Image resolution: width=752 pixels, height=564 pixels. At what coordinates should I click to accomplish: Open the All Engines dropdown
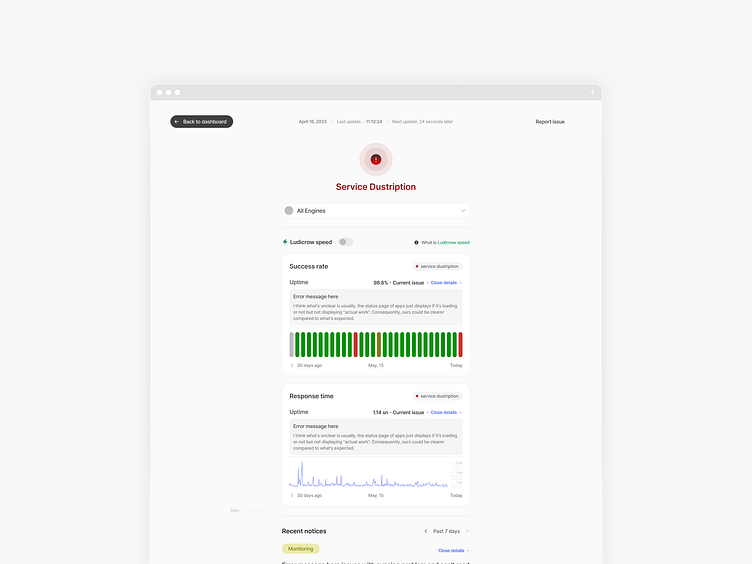376,211
